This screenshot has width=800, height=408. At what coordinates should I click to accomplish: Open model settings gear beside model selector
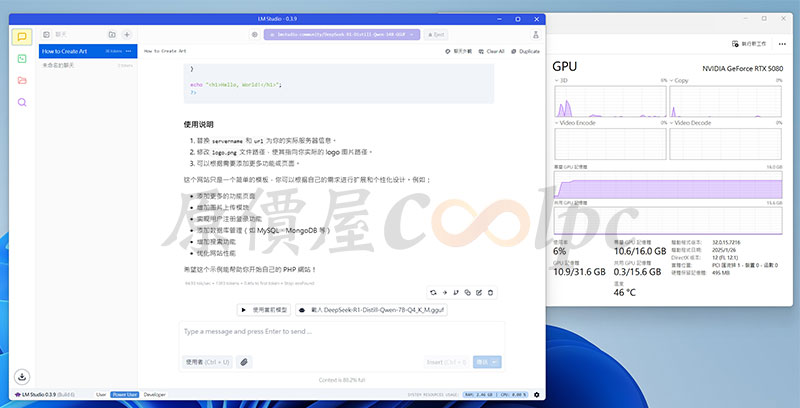(x=255, y=35)
